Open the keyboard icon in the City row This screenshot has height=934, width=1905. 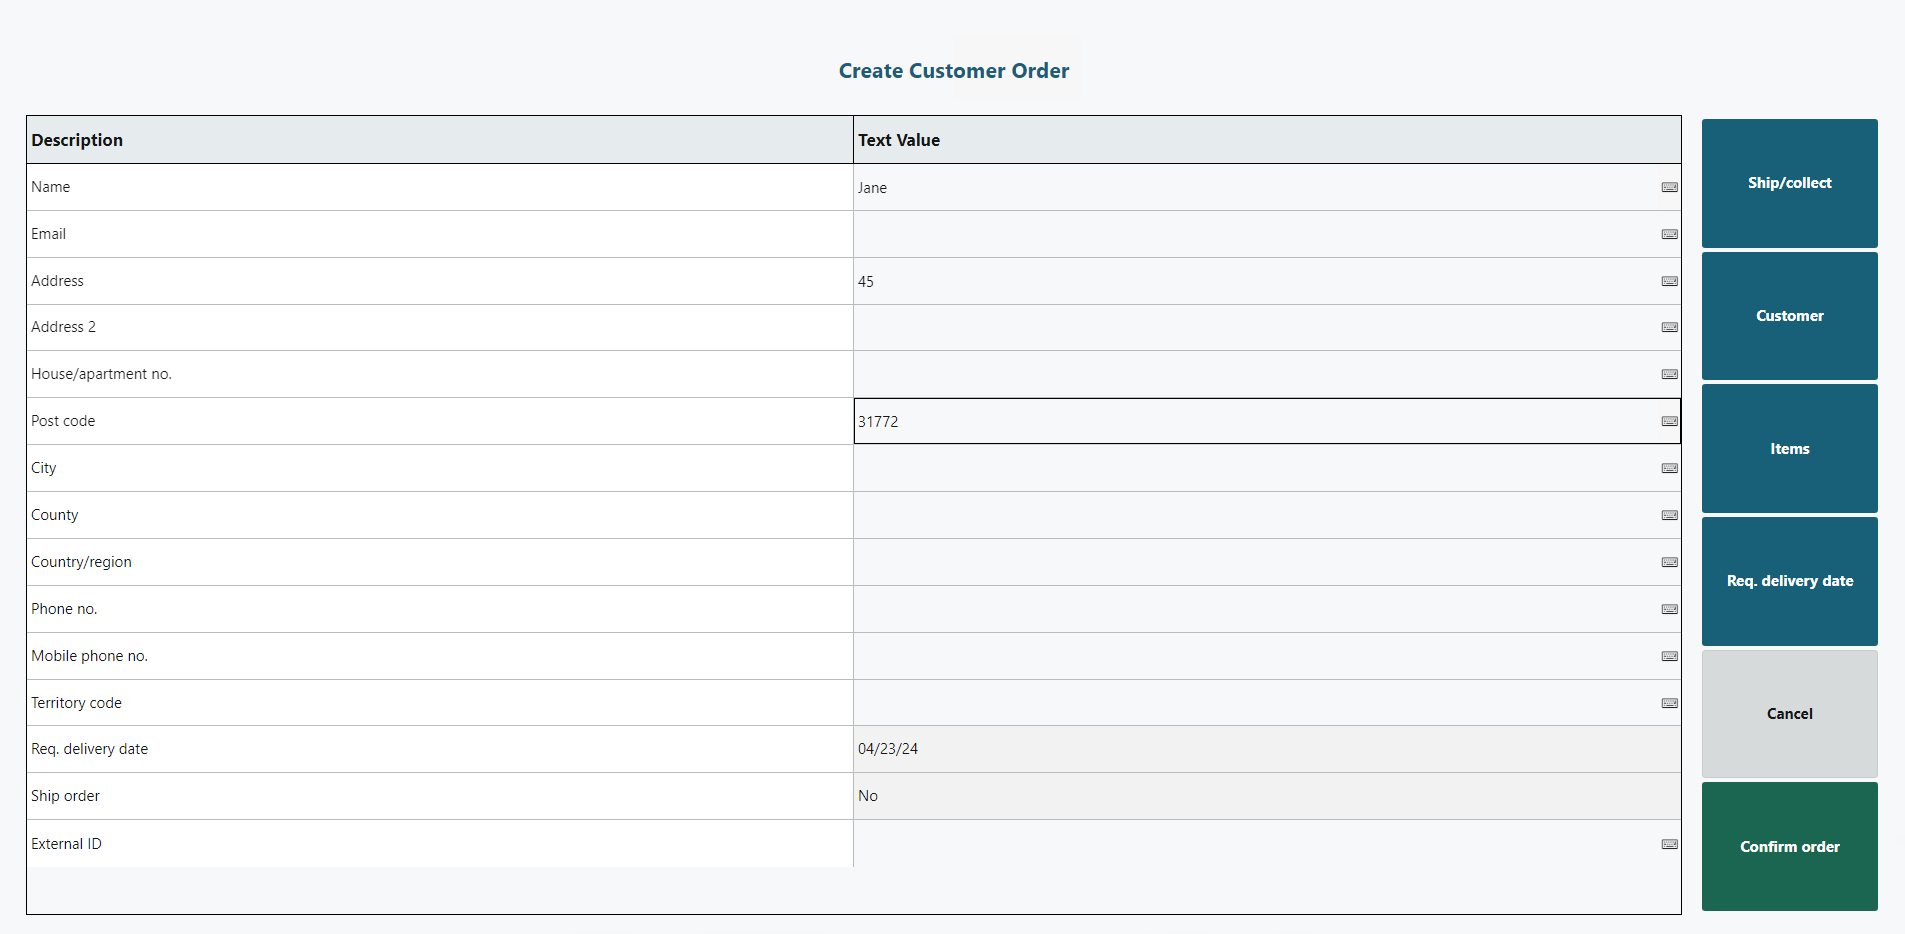click(x=1669, y=468)
